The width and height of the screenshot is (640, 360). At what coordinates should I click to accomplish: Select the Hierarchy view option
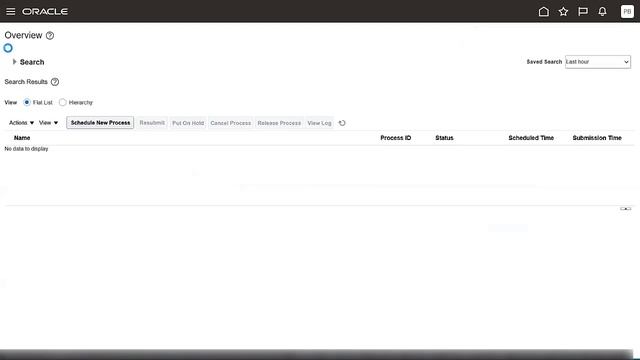point(62,102)
